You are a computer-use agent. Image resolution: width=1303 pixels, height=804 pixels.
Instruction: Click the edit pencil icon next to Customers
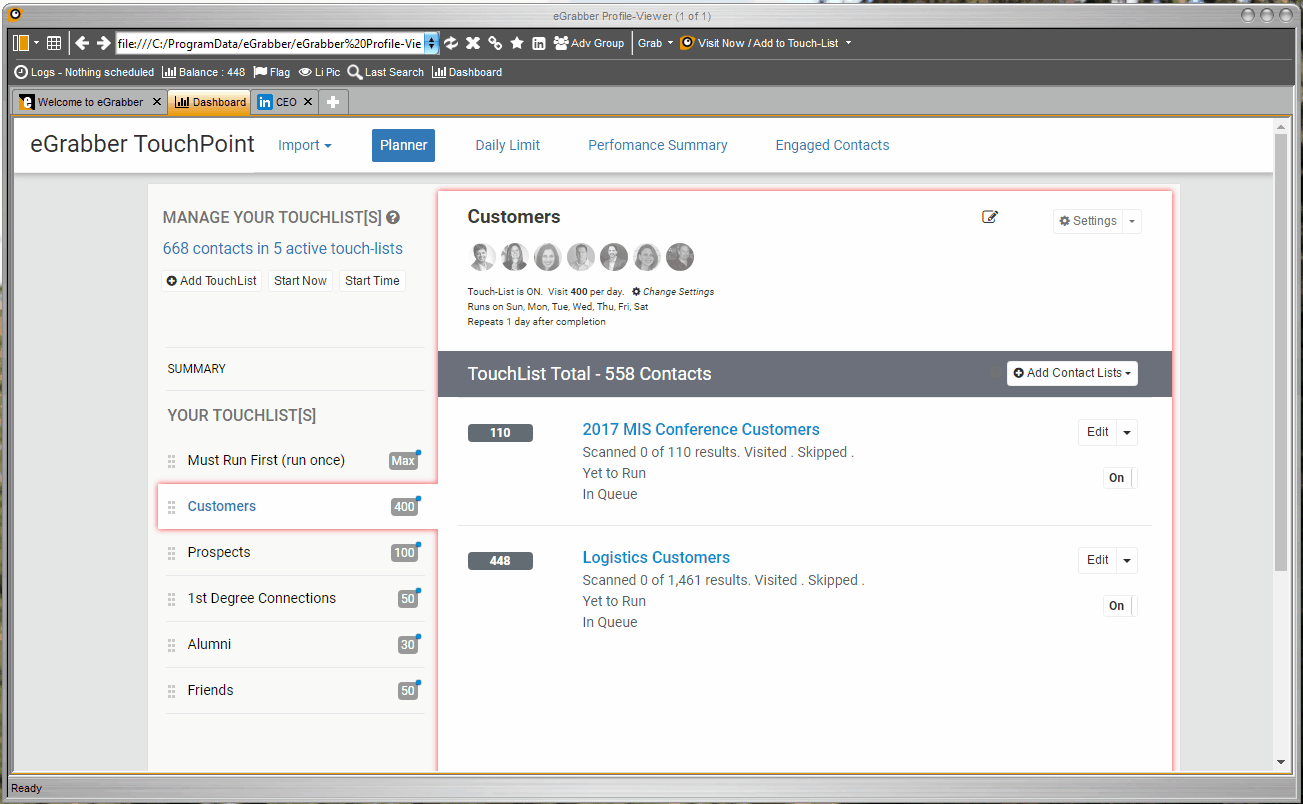pyautogui.click(x=990, y=217)
